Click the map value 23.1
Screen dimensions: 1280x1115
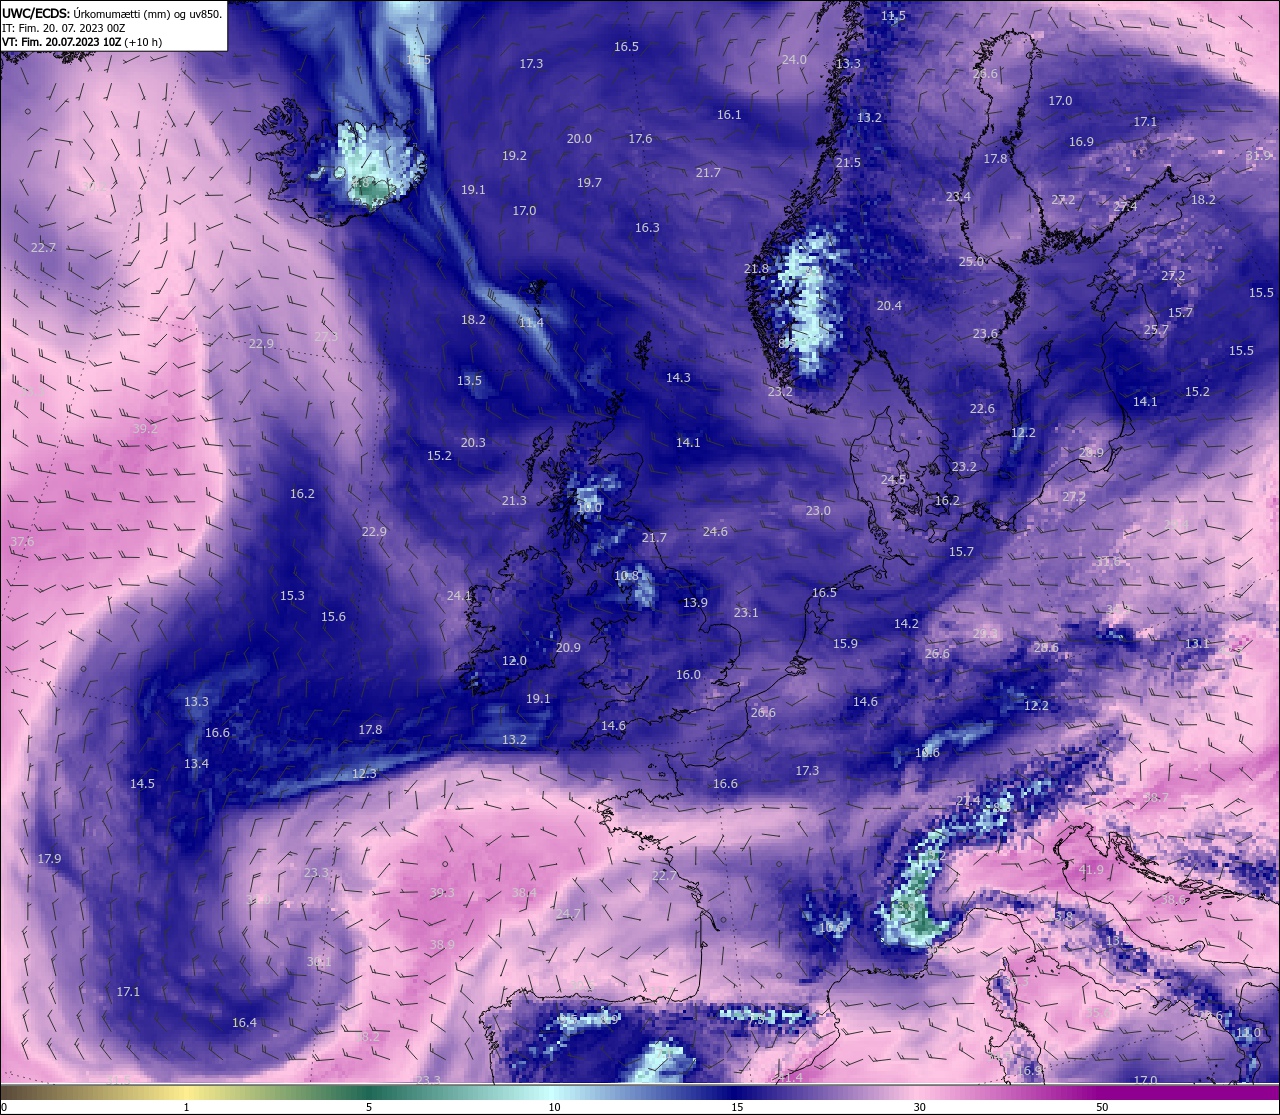pyautogui.click(x=746, y=613)
